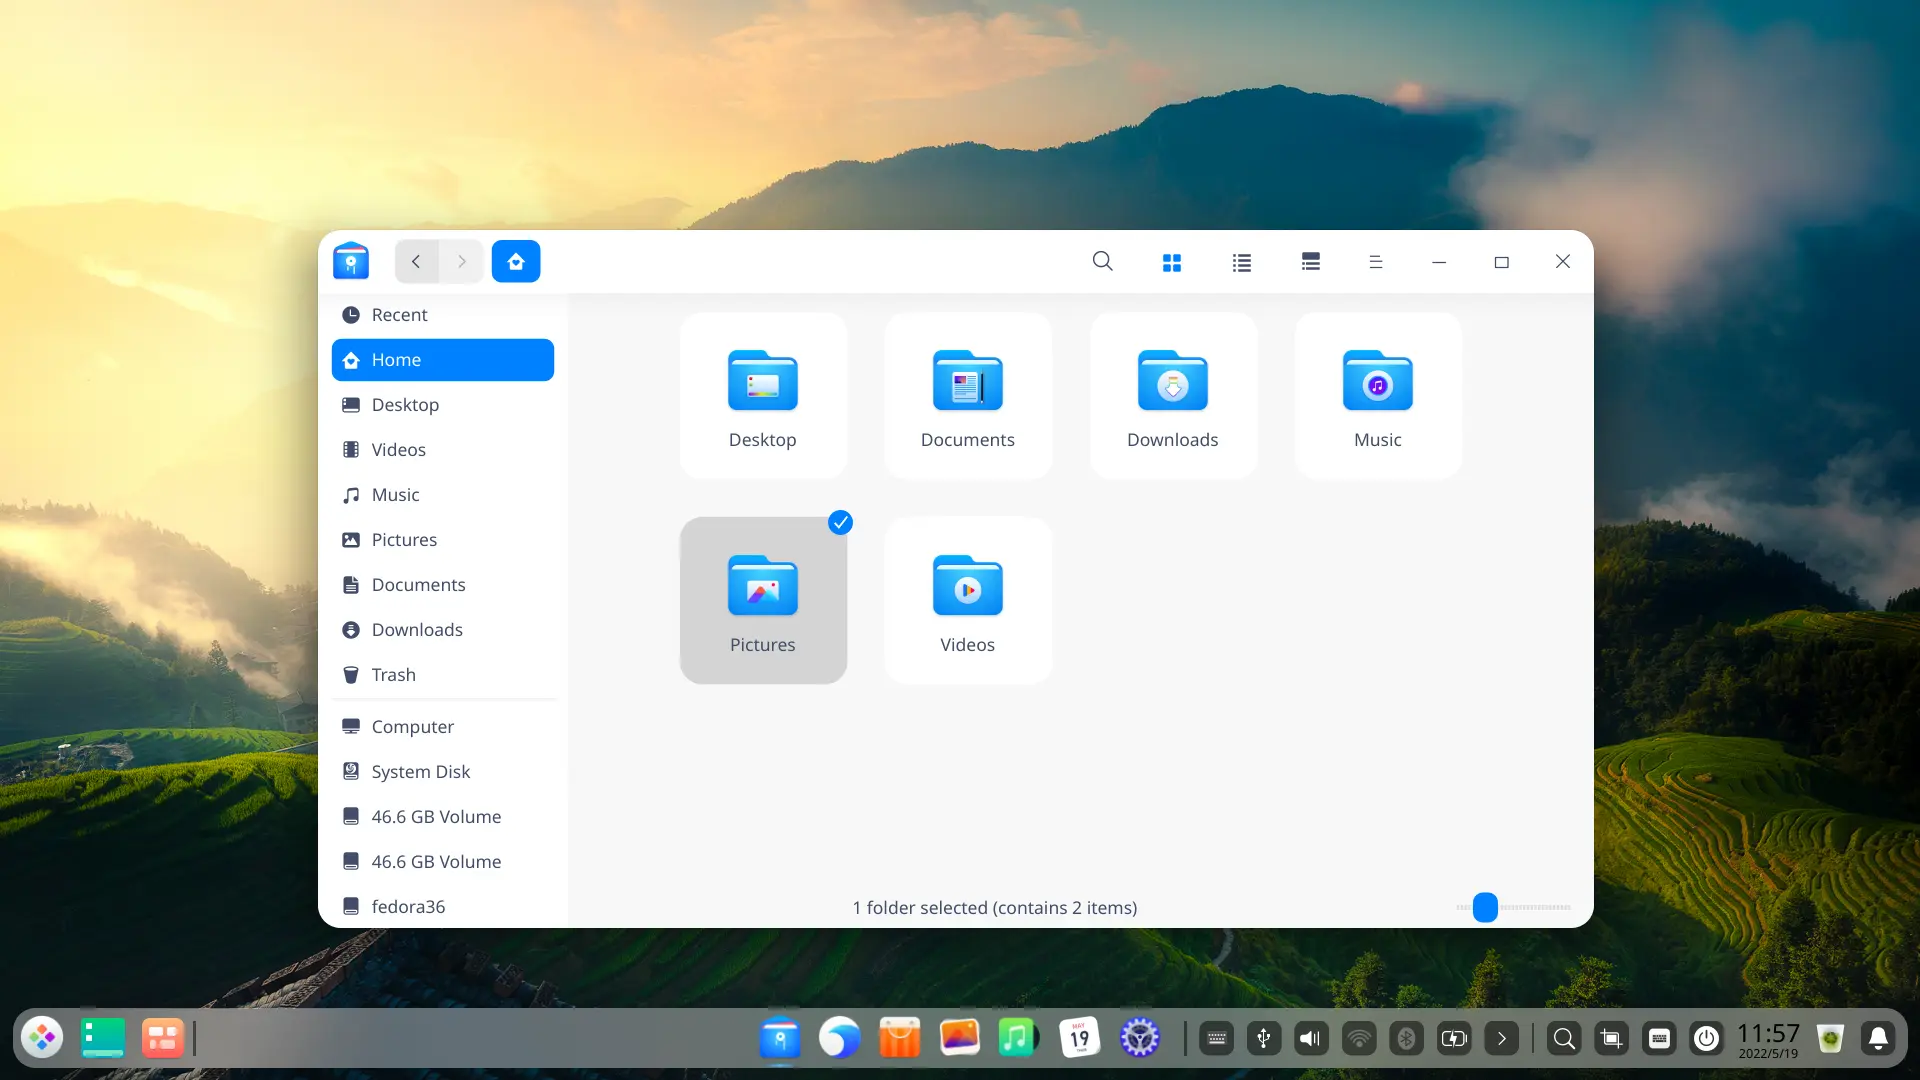Select the fedora36 volume
Screen dimensions: 1920x1080
pyautogui.click(x=408, y=907)
